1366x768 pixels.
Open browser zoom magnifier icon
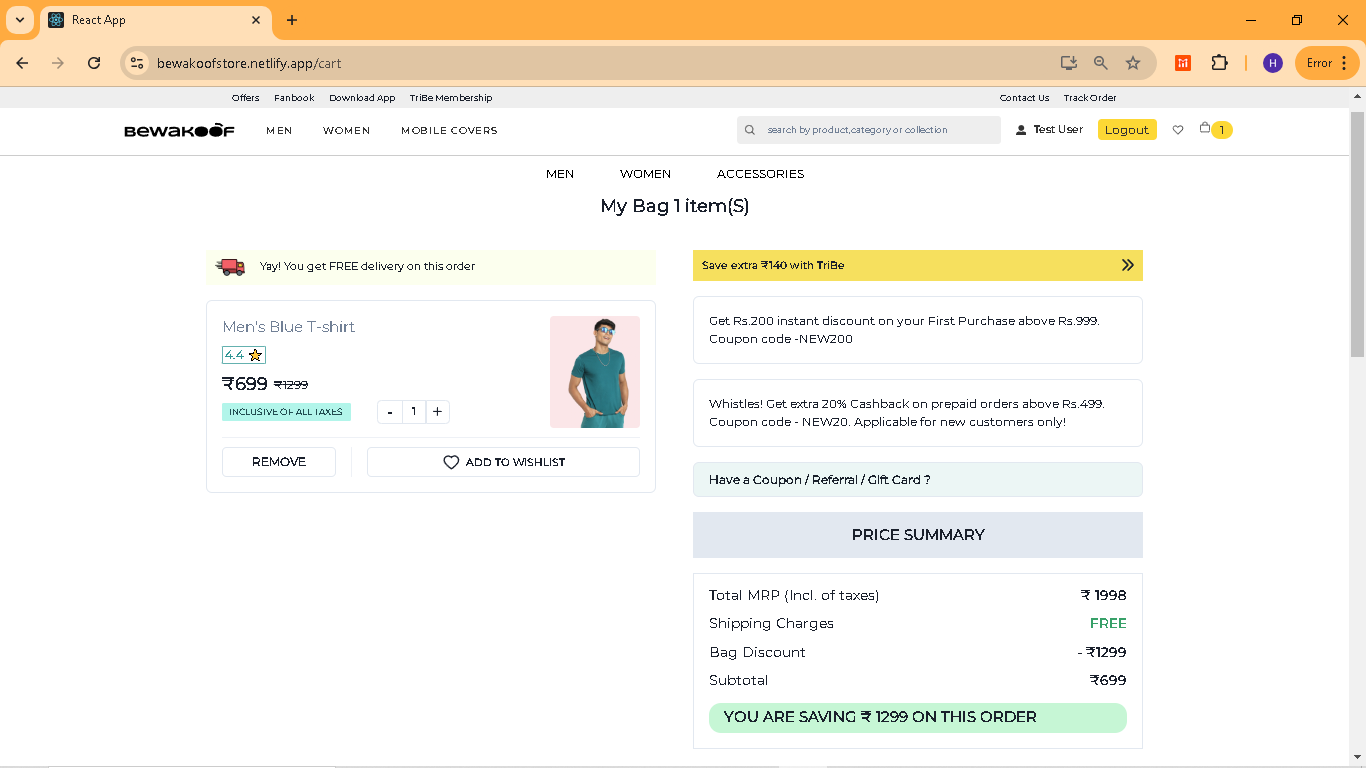(1101, 63)
